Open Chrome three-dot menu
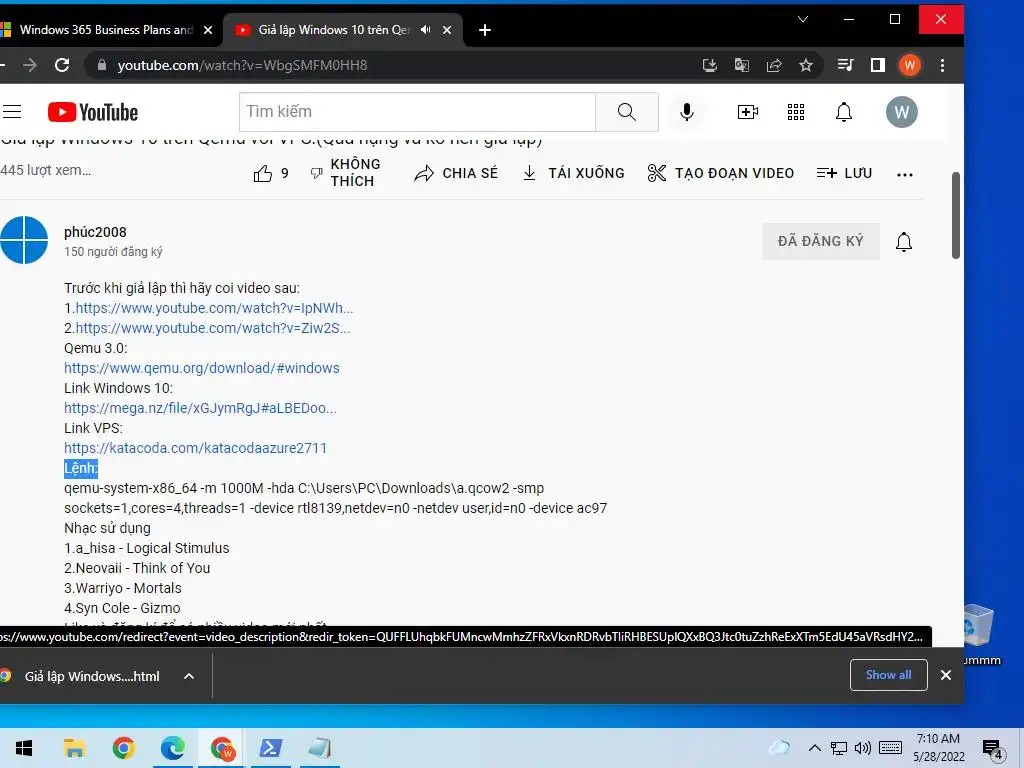The width and height of the screenshot is (1024, 768). pos(942,65)
